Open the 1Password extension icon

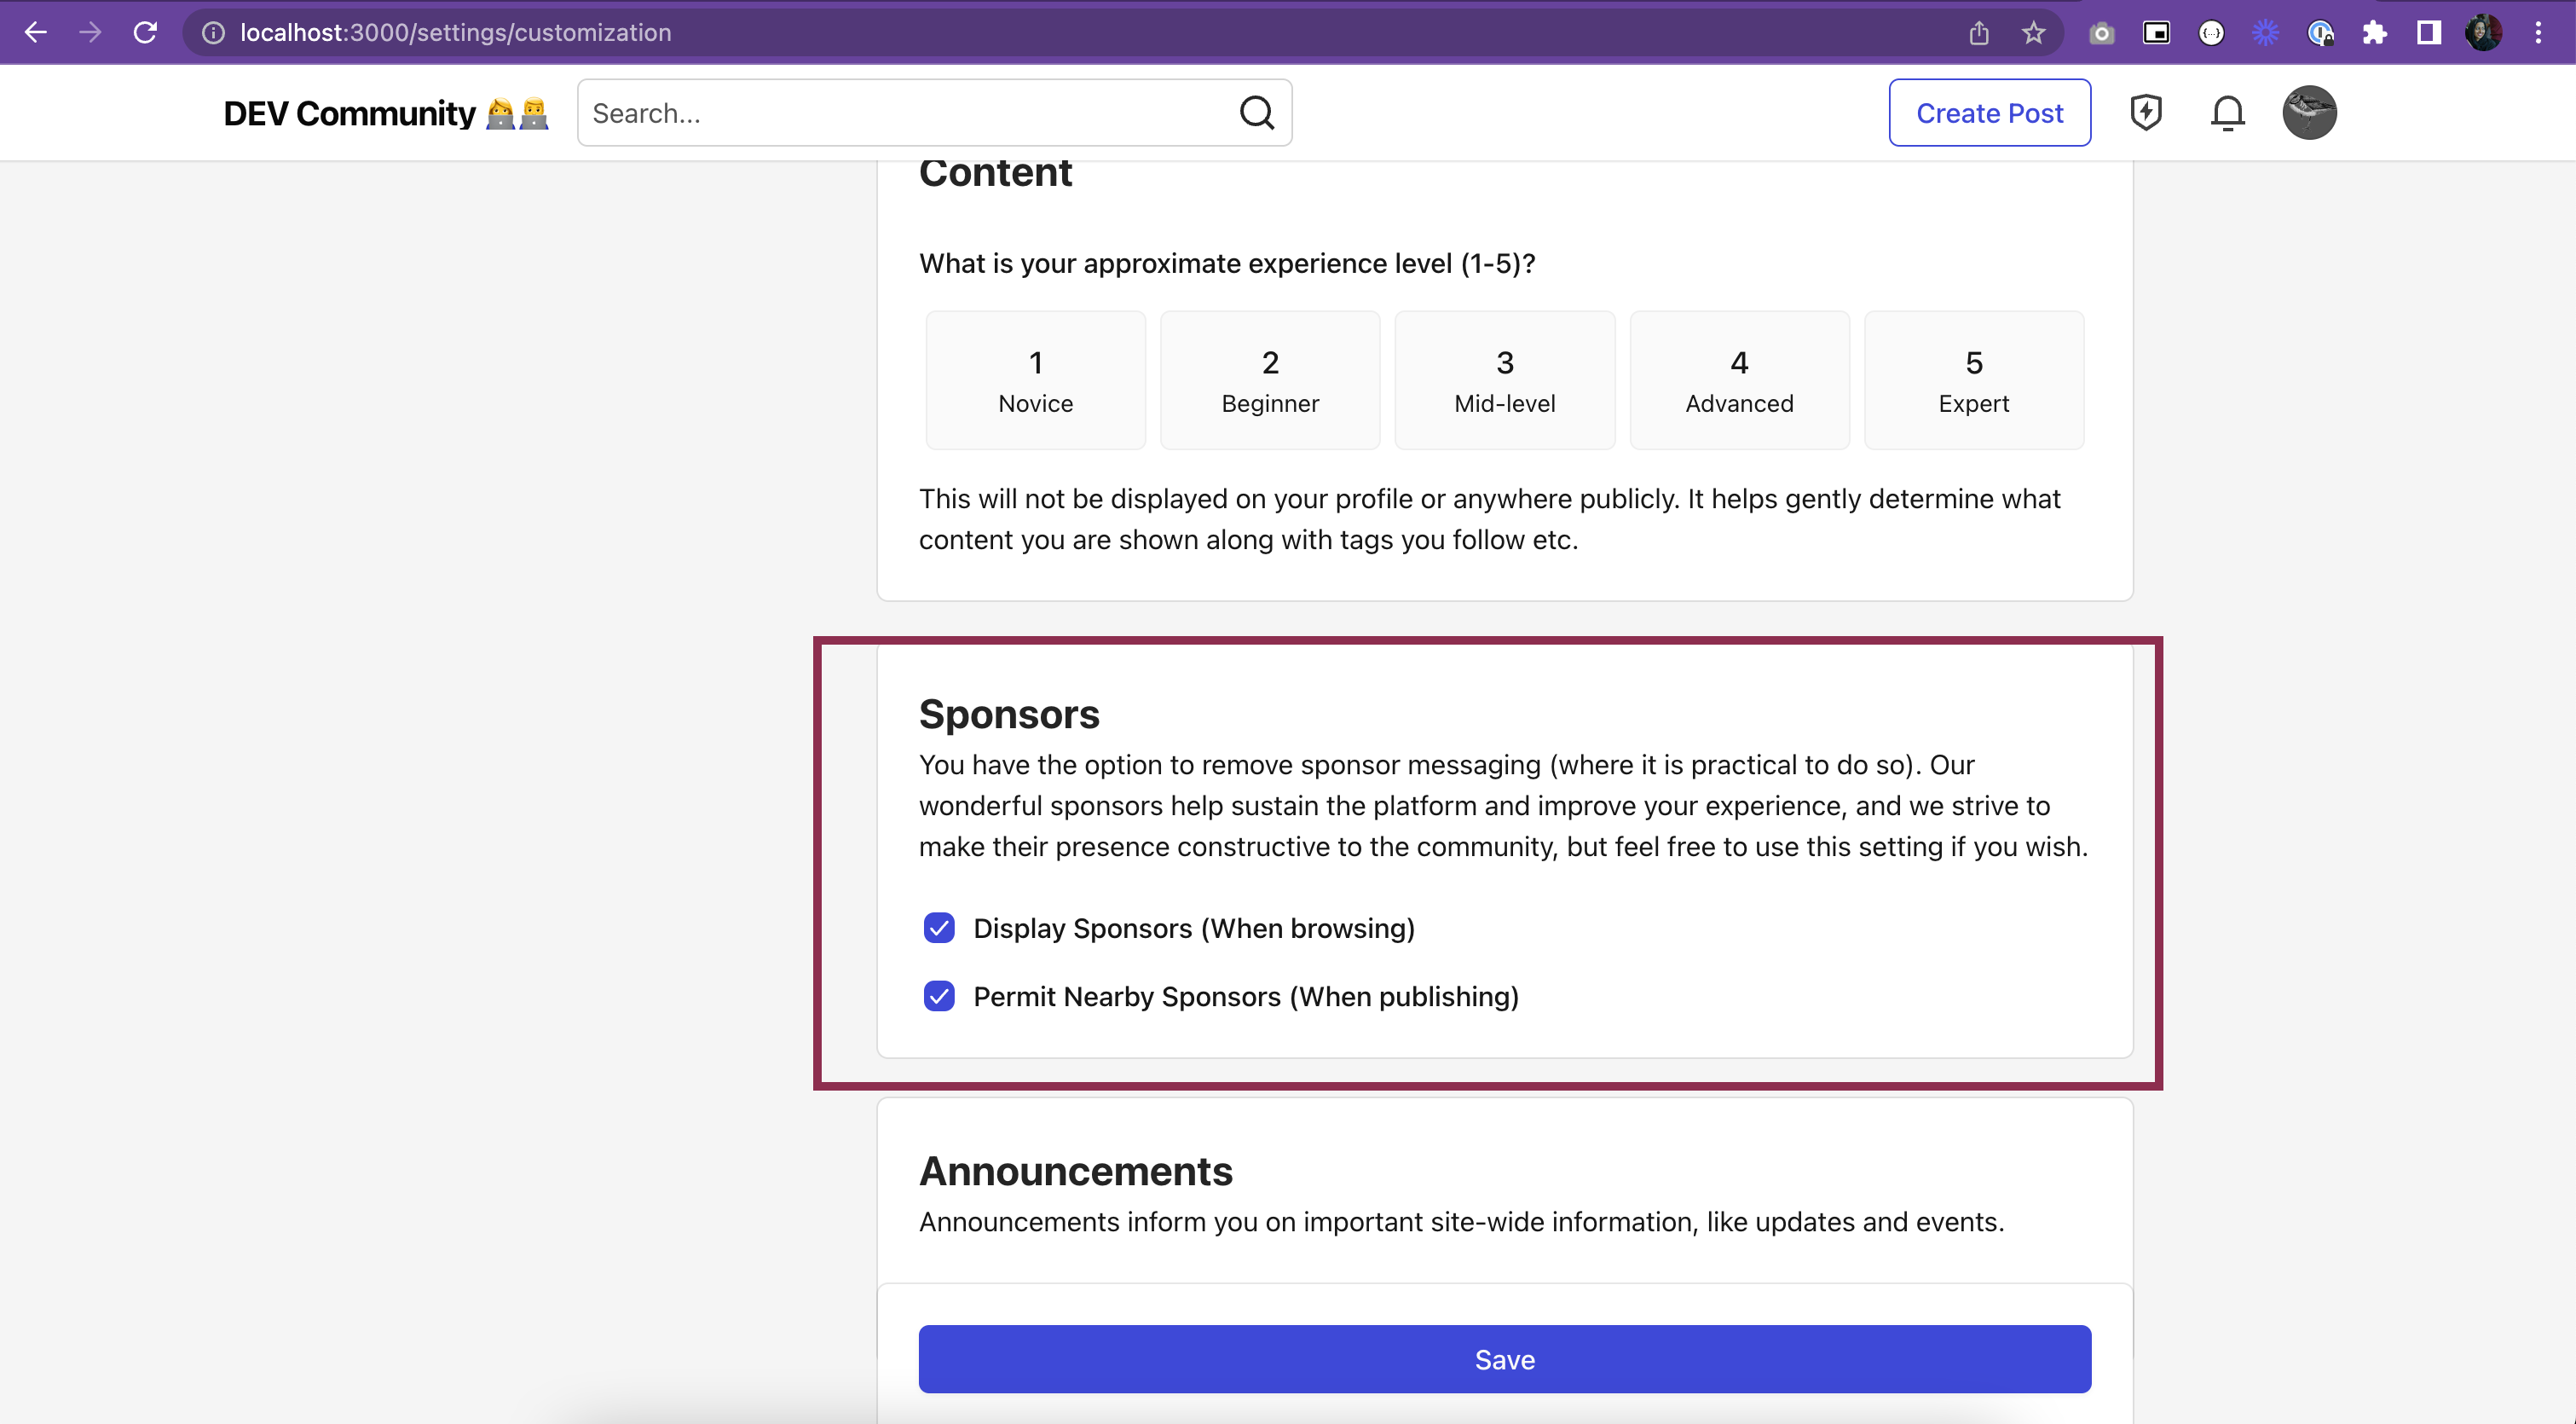2321,32
